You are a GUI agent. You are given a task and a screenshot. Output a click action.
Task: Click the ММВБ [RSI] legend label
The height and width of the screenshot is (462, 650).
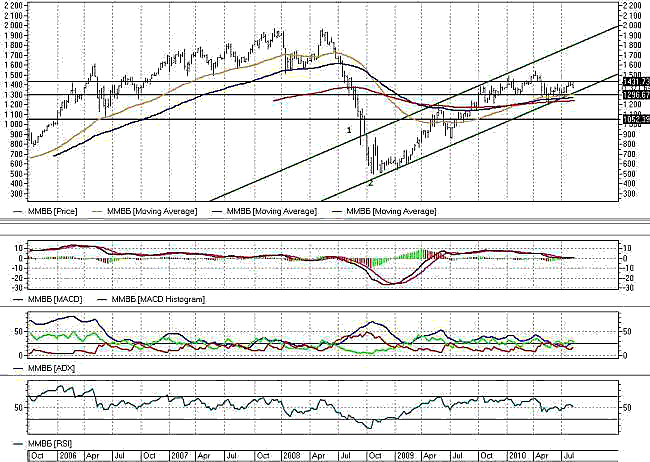click(51, 444)
